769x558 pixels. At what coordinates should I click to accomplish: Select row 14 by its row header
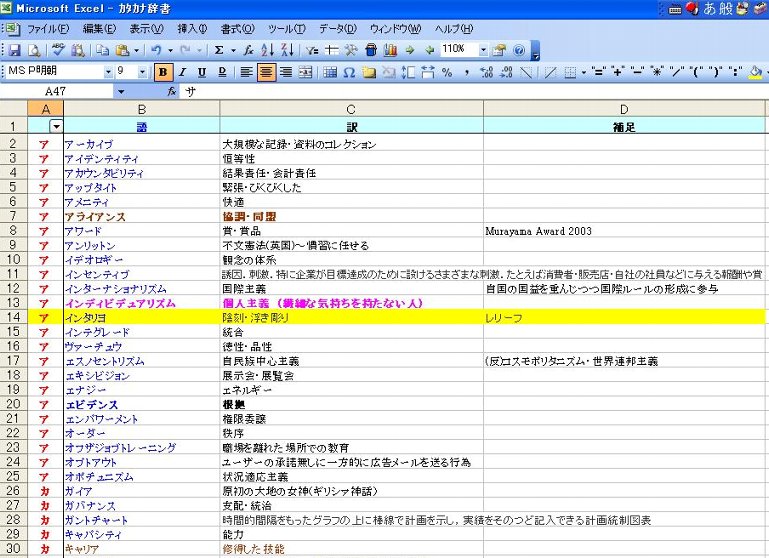[x=13, y=318]
